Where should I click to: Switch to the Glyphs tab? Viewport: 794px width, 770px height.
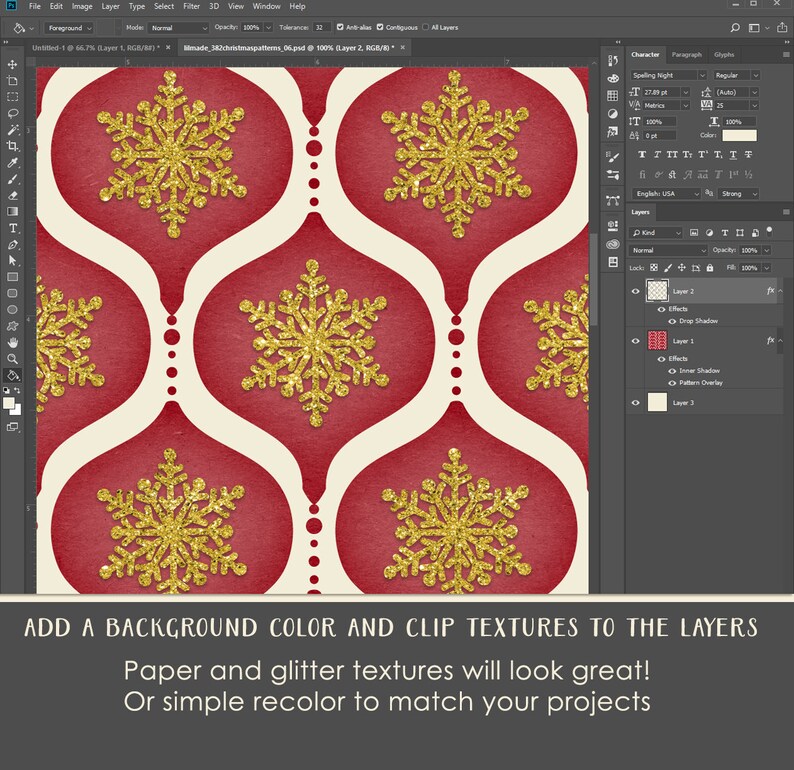pos(724,54)
